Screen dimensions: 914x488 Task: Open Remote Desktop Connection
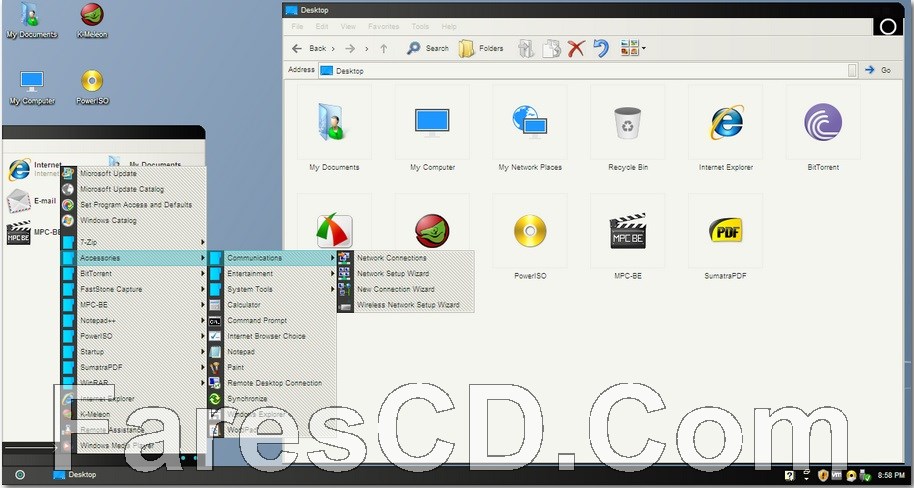272,383
